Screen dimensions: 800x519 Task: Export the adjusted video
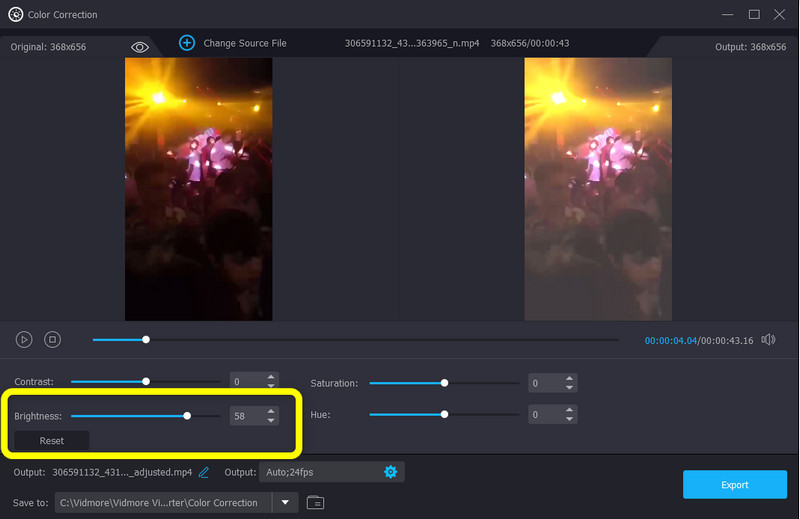coord(734,485)
